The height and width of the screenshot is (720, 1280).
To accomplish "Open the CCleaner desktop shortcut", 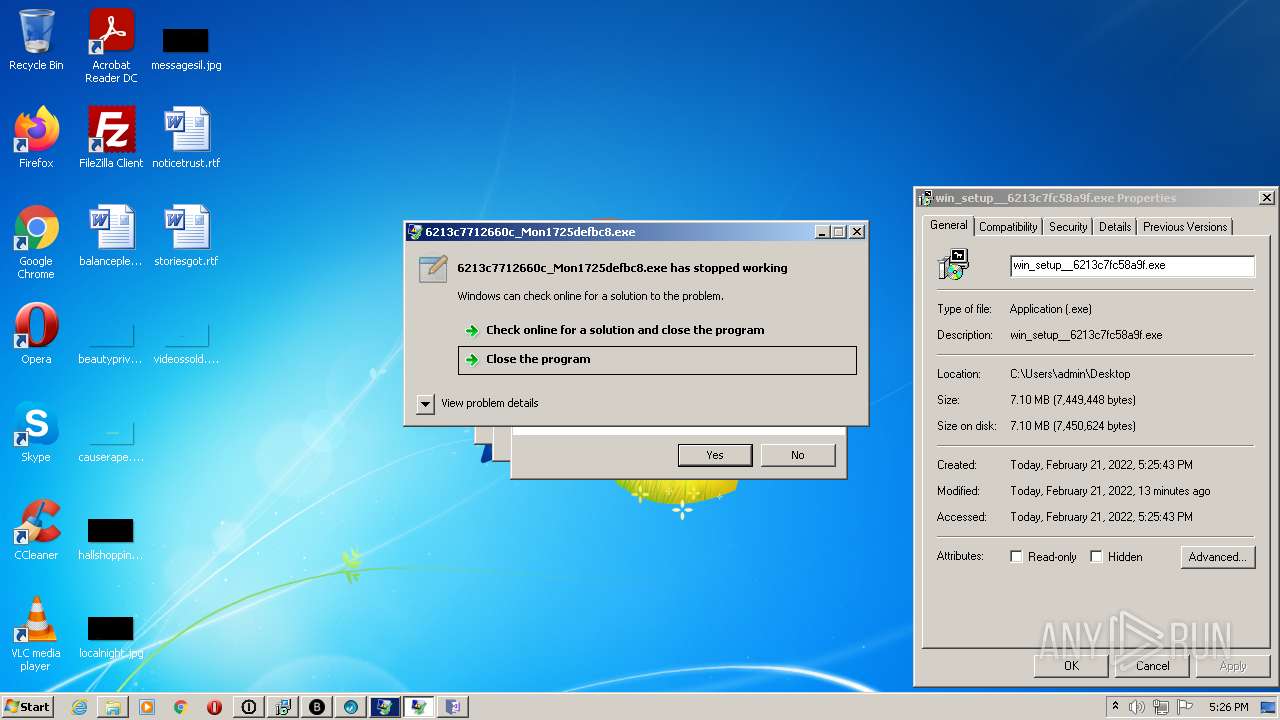I will [36, 530].
